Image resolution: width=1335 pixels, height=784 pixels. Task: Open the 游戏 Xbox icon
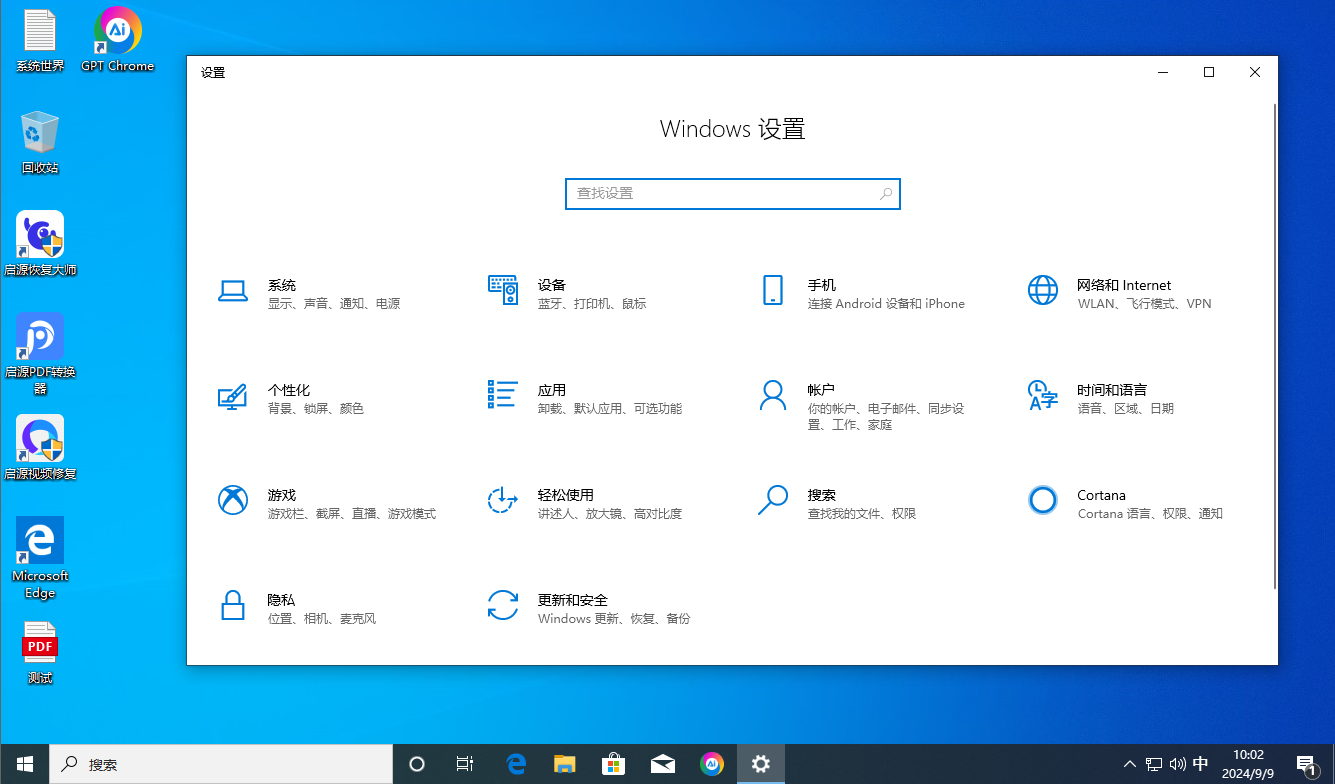233,500
